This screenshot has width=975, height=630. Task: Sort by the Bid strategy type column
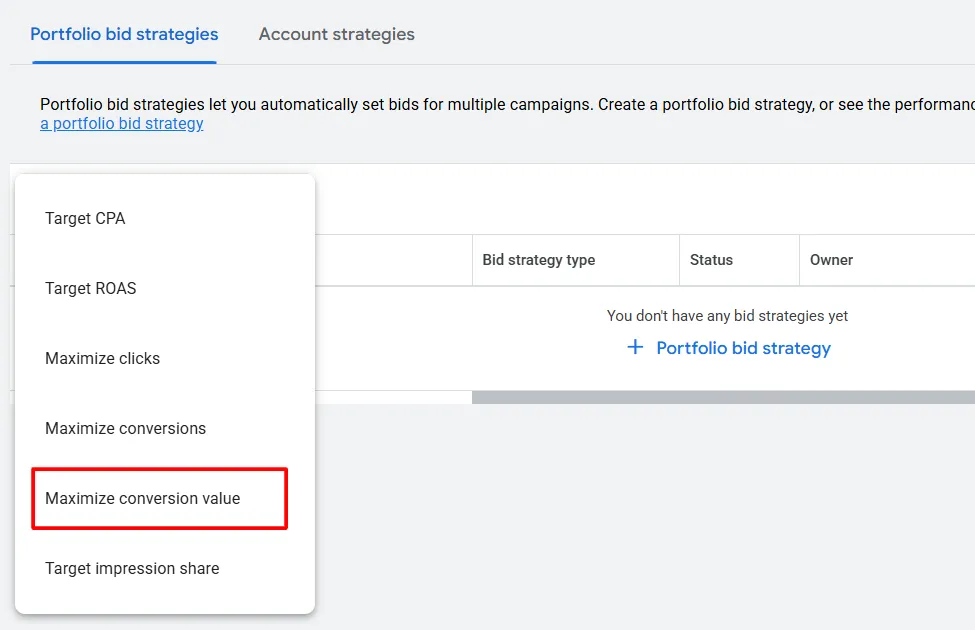click(x=539, y=260)
